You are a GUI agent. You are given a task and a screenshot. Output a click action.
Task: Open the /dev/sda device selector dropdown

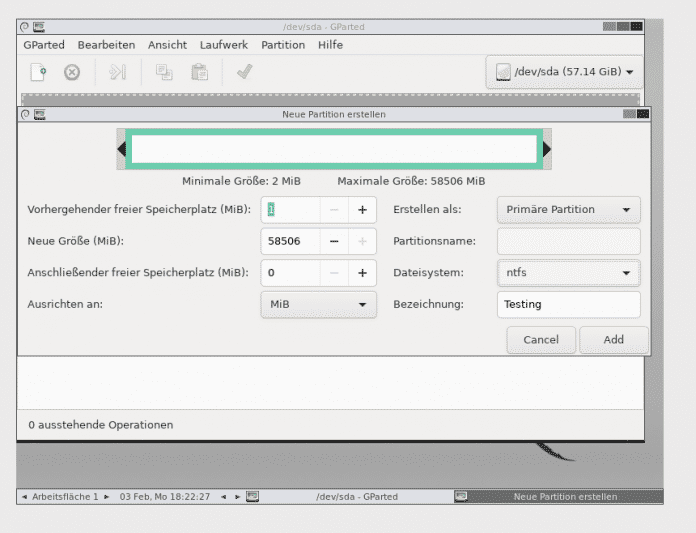[565, 72]
